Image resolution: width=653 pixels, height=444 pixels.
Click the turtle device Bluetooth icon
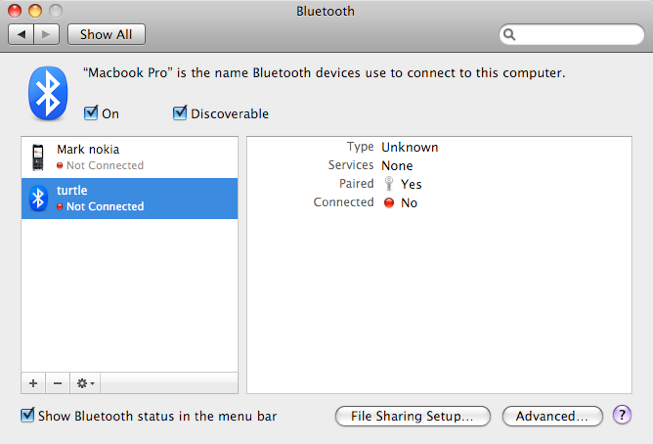(39, 198)
